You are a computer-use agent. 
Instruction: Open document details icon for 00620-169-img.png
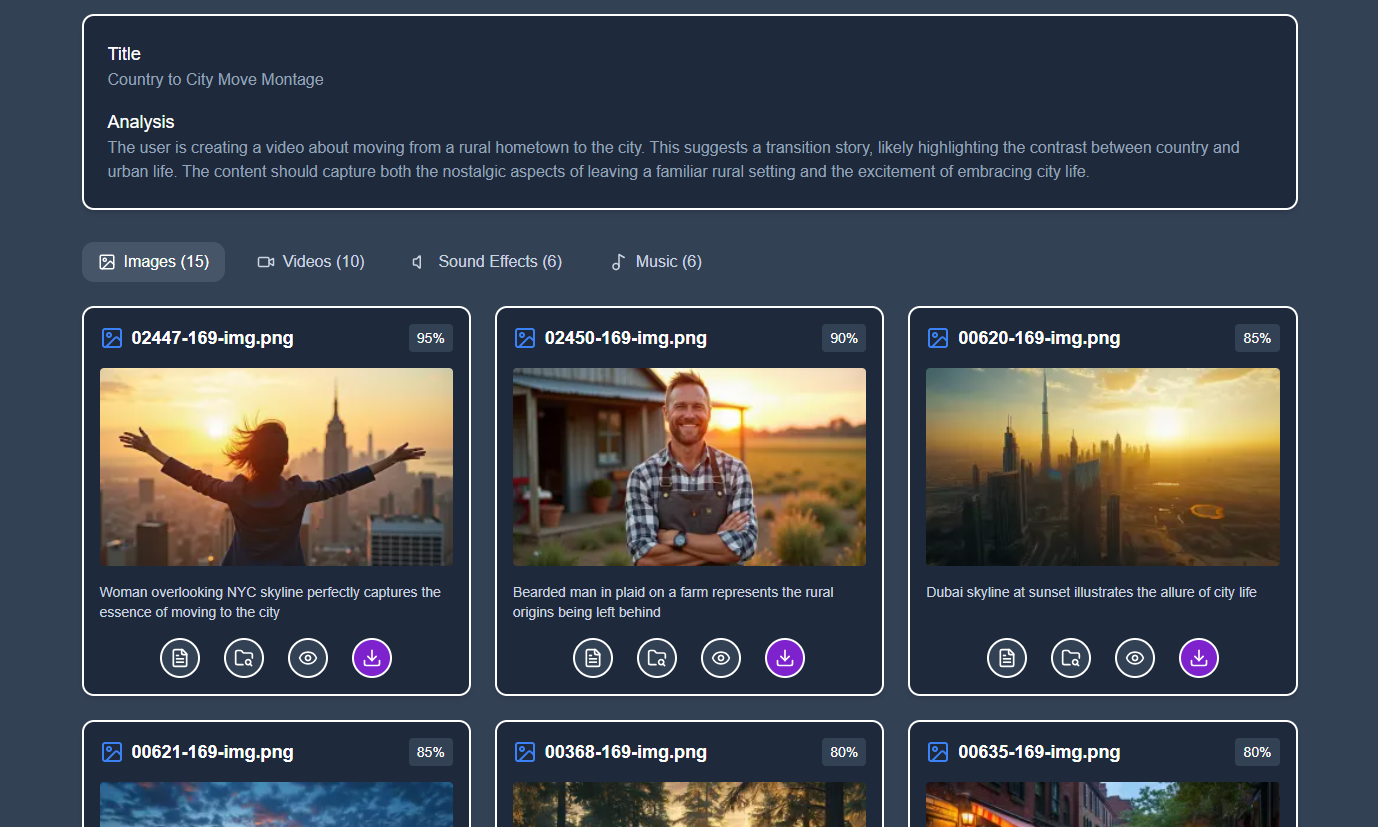[x=1007, y=658]
